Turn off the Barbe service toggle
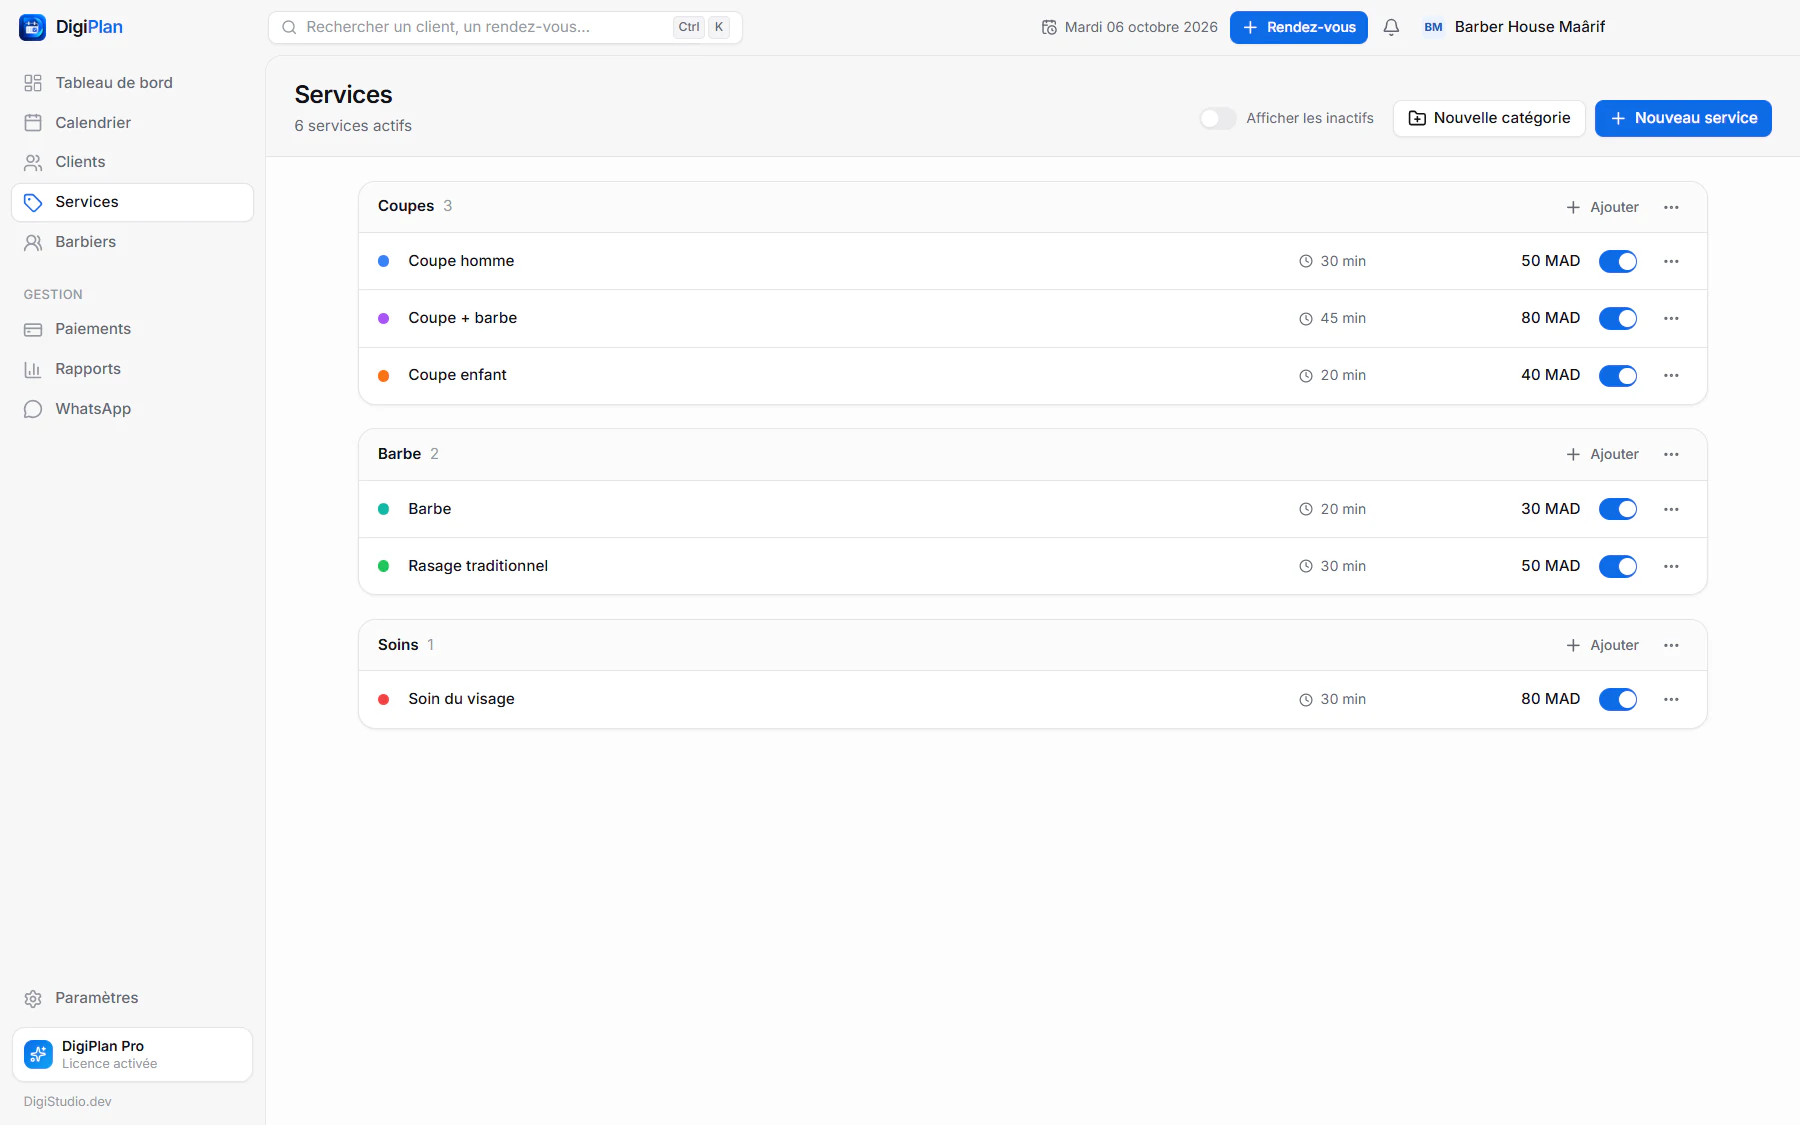This screenshot has width=1800, height=1125. pyautogui.click(x=1617, y=509)
